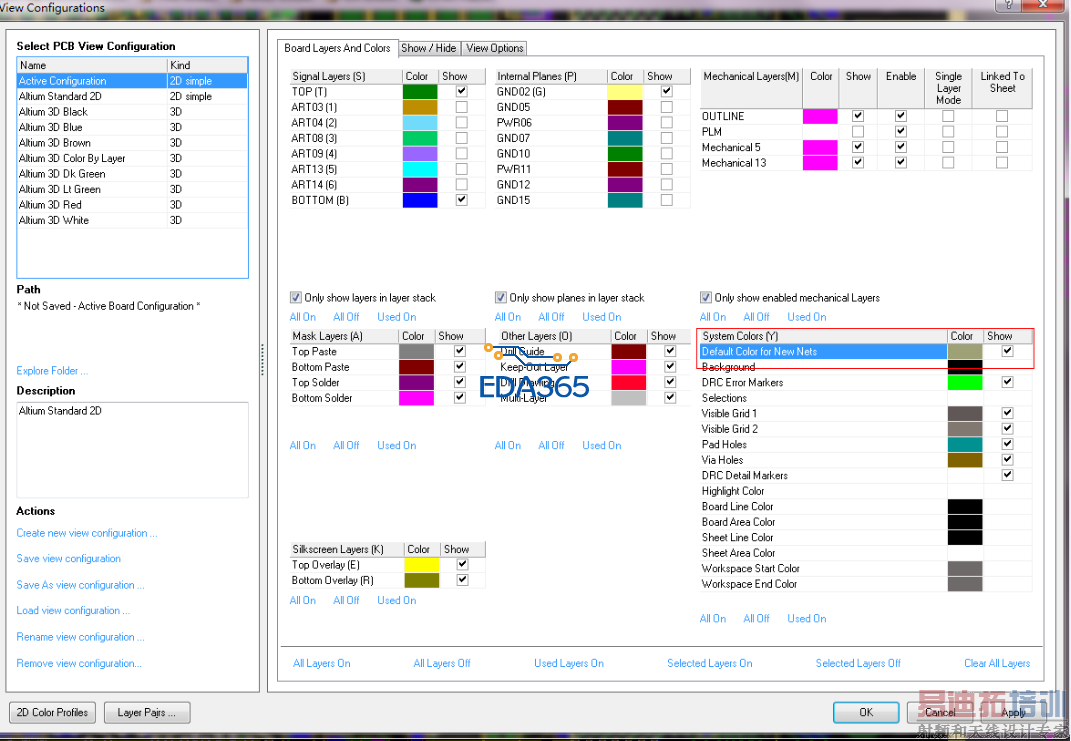Click Load view configuration link

tap(73, 611)
